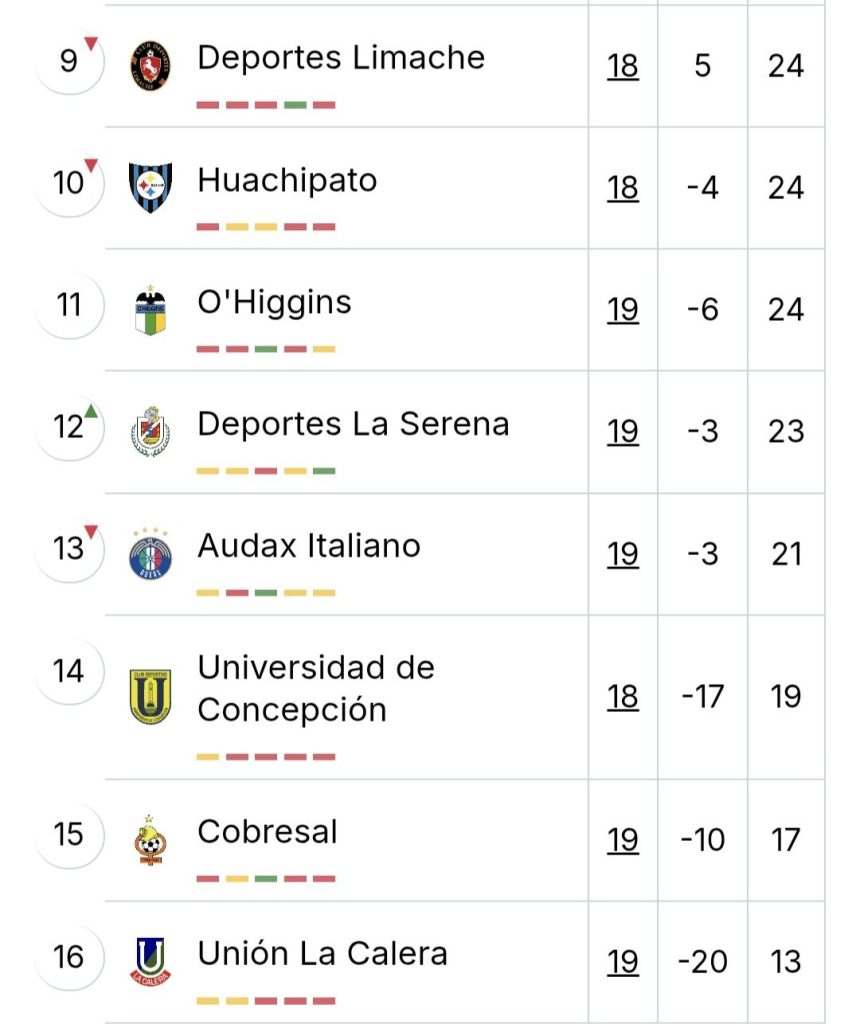Viewport: 860px width, 1024px height.
Task: Select the Deportes La Serena badge
Action: tap(150, 431)
